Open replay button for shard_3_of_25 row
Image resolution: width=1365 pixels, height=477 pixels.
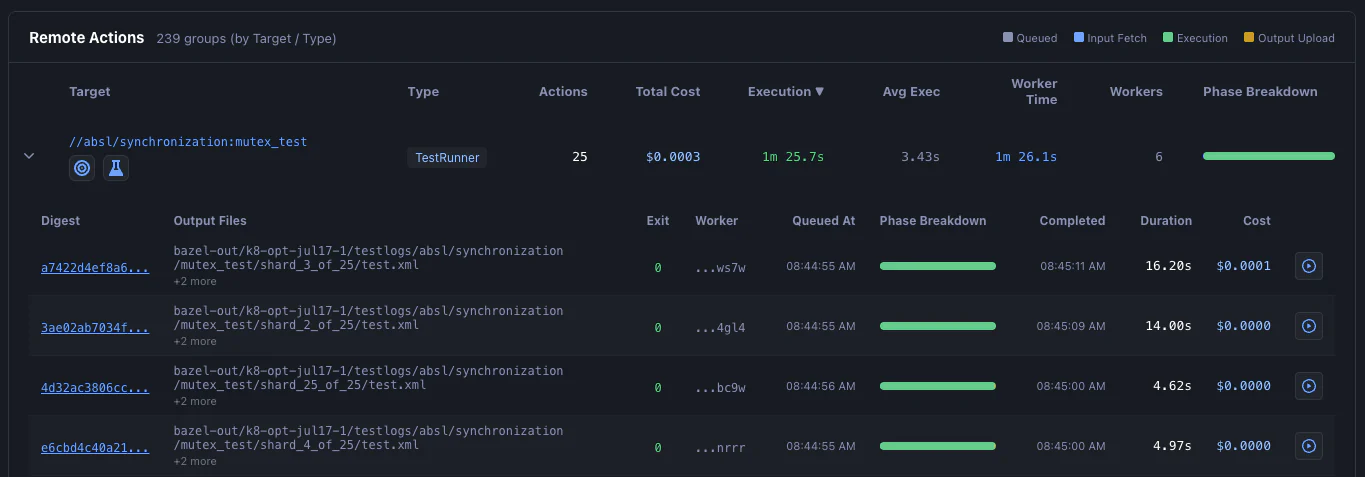tap(1309, 266)
